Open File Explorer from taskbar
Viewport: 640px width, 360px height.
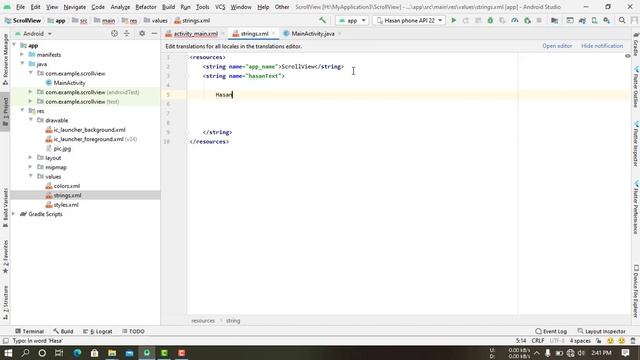point(112,353)
